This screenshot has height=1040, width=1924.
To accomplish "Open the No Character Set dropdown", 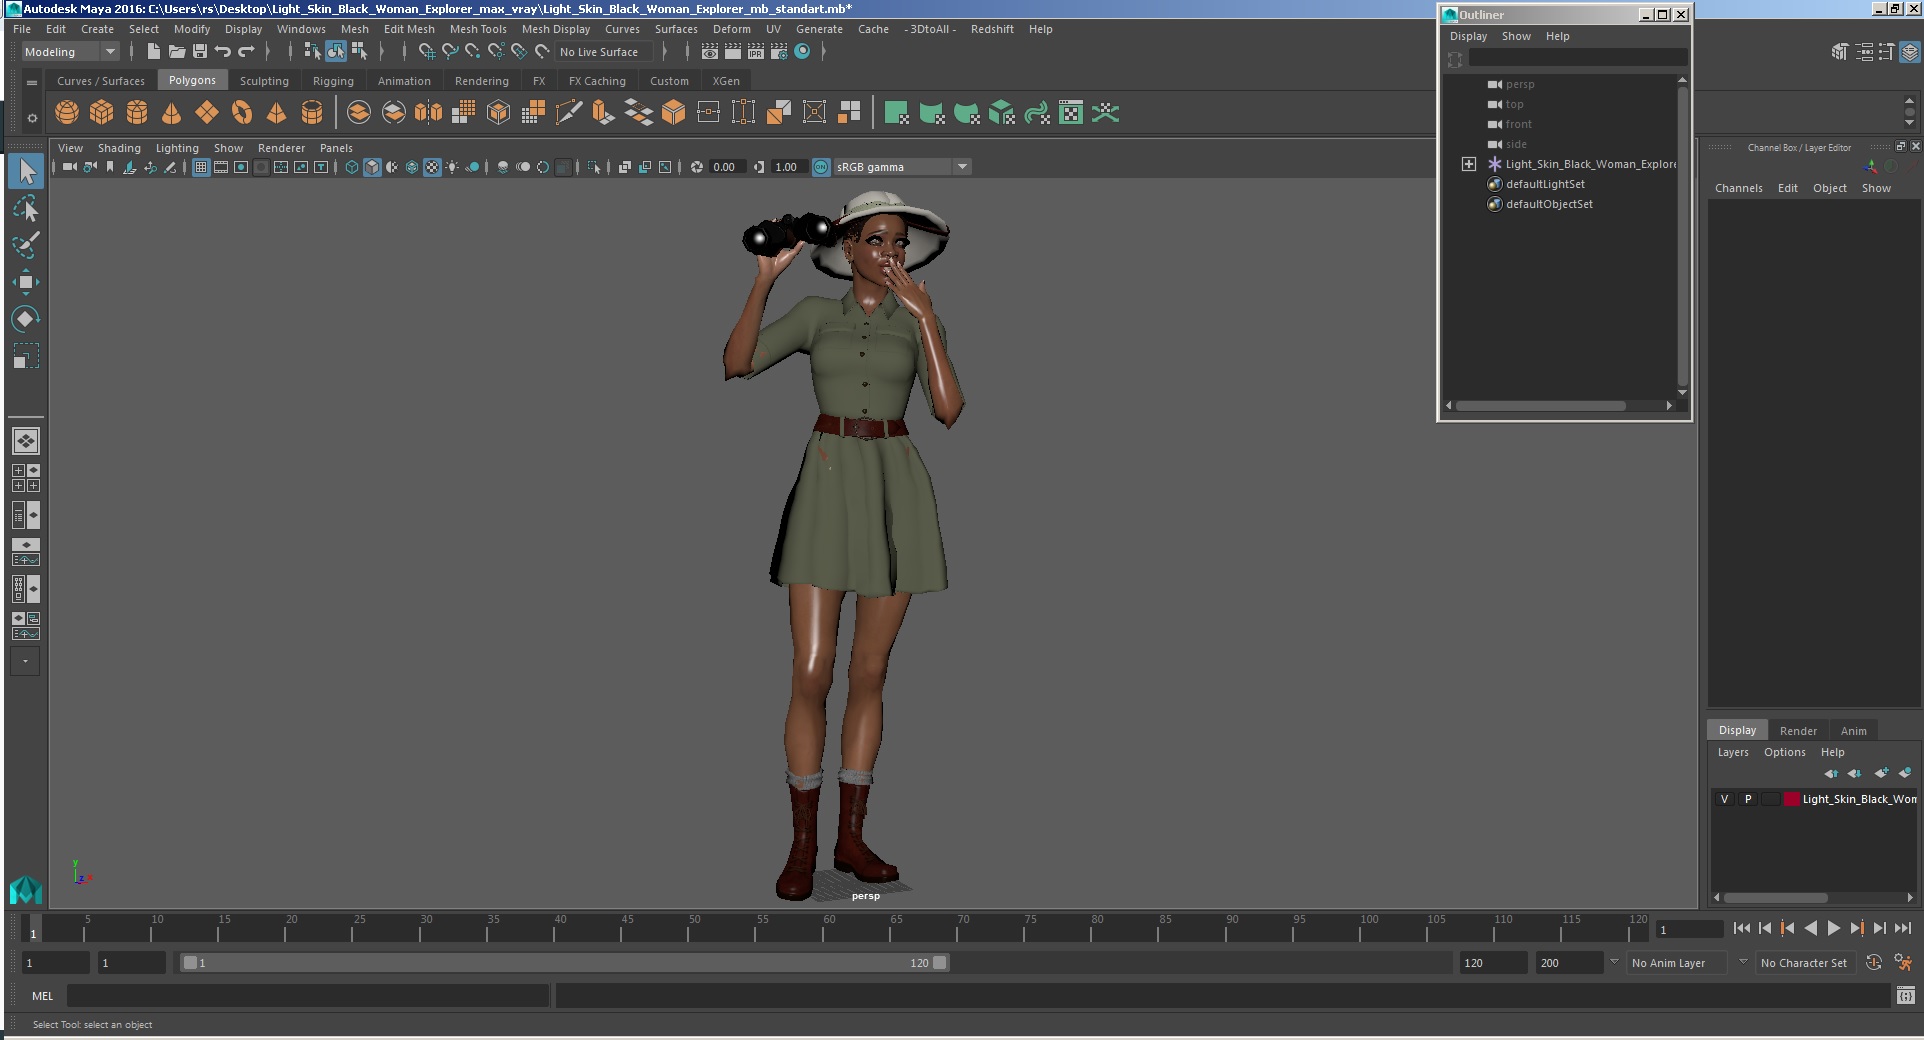I will click(1805, 963).
